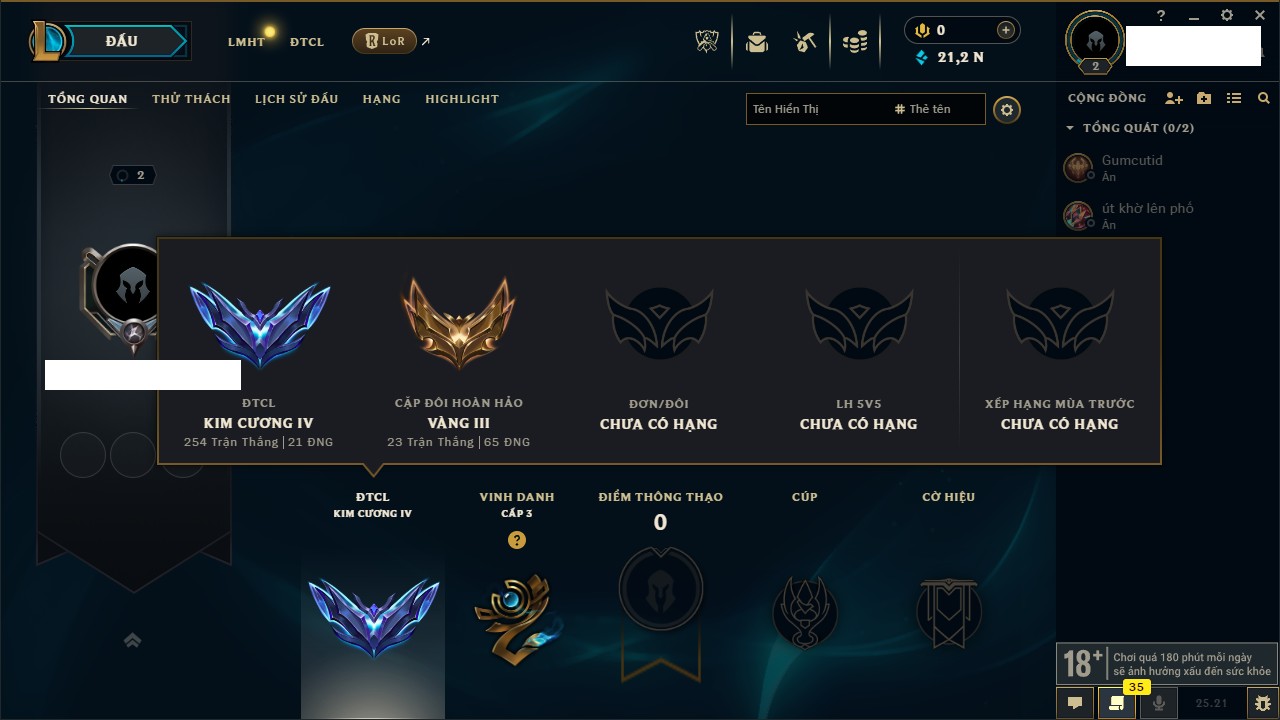Click the Tên Hiển Thị search field

click(x=815, y=109)
